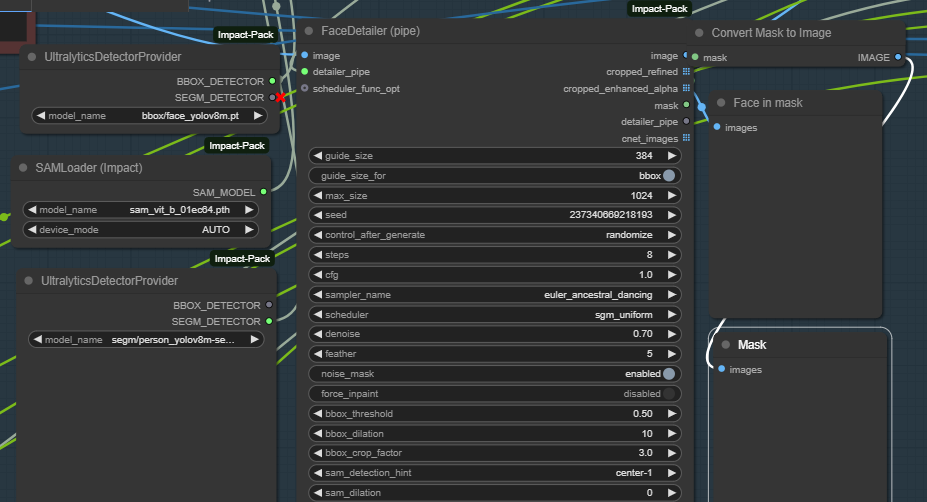Decrease denoise with left arrow
Image resolution: width=927 pixels, height=502 pixels.
(318, 334)
